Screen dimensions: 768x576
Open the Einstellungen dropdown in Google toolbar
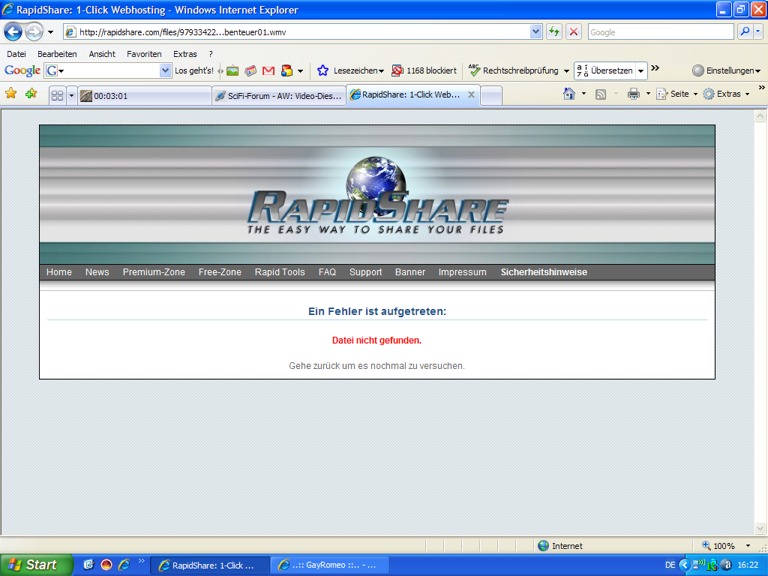tap(726, 71)
